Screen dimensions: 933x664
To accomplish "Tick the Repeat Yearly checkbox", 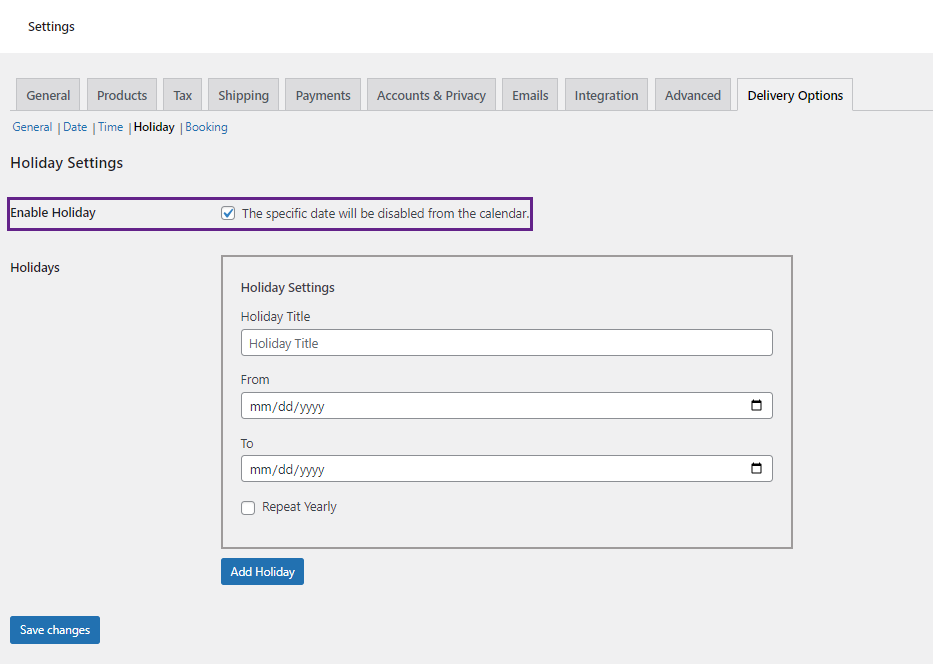I will point(248,508).
